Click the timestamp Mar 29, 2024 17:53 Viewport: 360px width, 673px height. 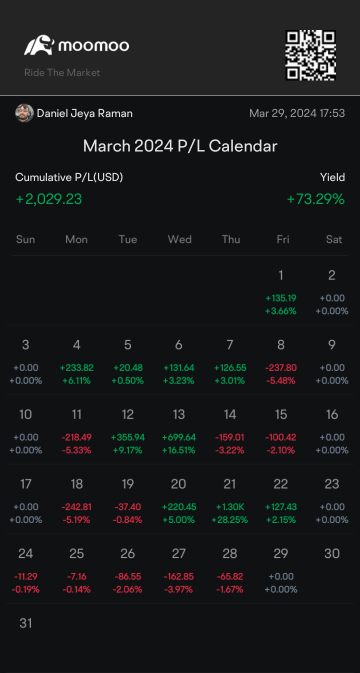[x=297, y=113]
